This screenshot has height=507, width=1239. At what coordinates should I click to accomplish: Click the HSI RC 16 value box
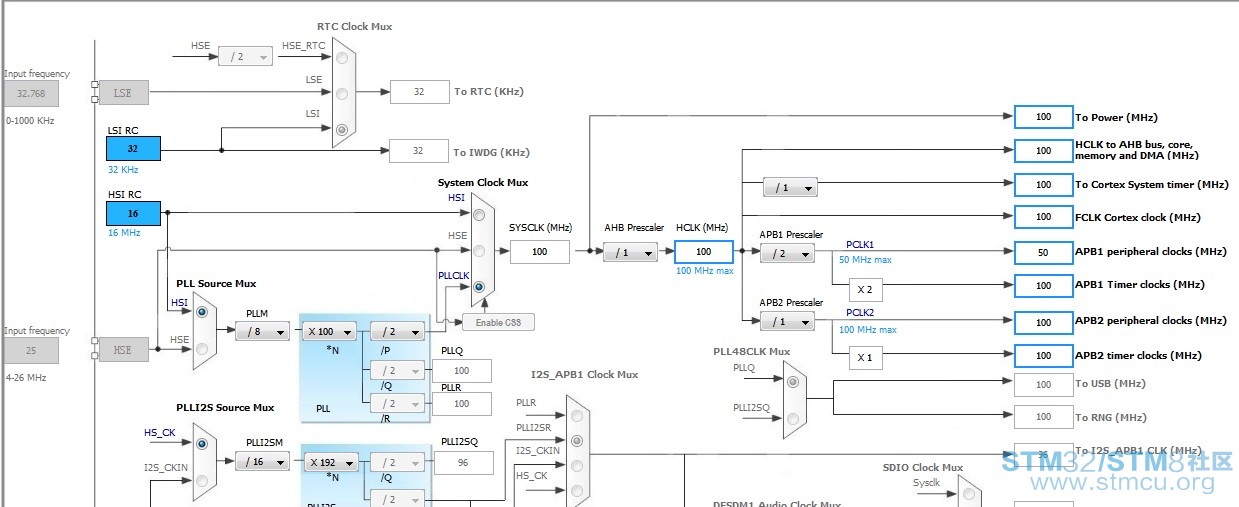(133, 213)
